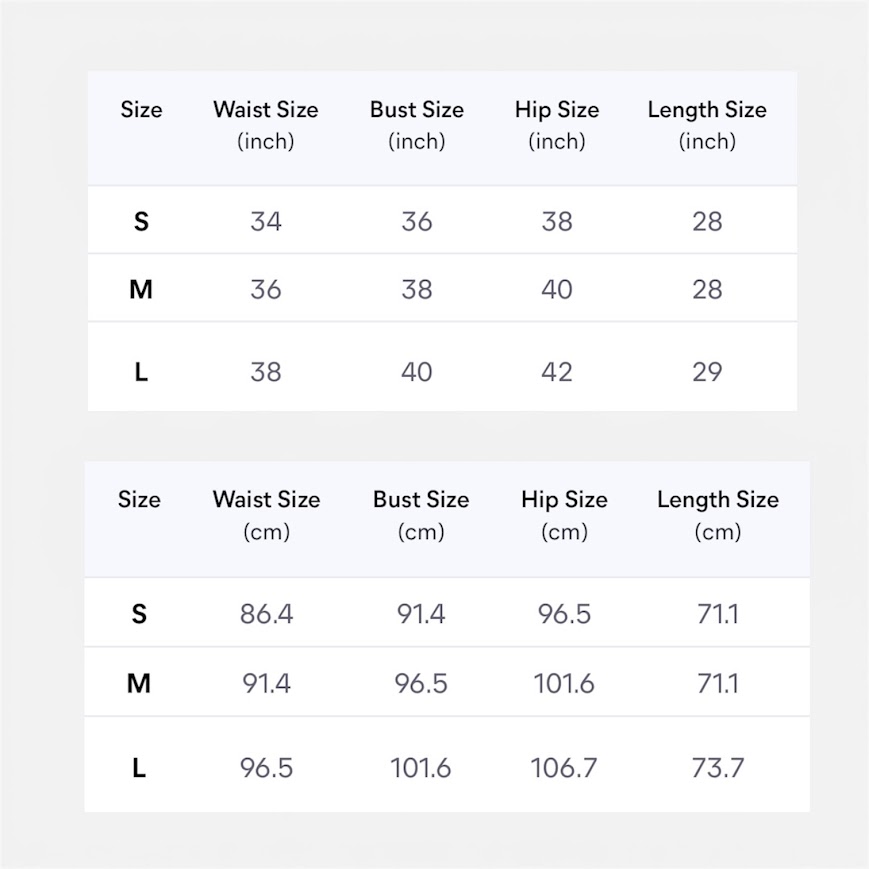The width and height of the screenshot is (869, 869).
Task: Select the Length Size (cm) header
Action: (x=718, y=515)
